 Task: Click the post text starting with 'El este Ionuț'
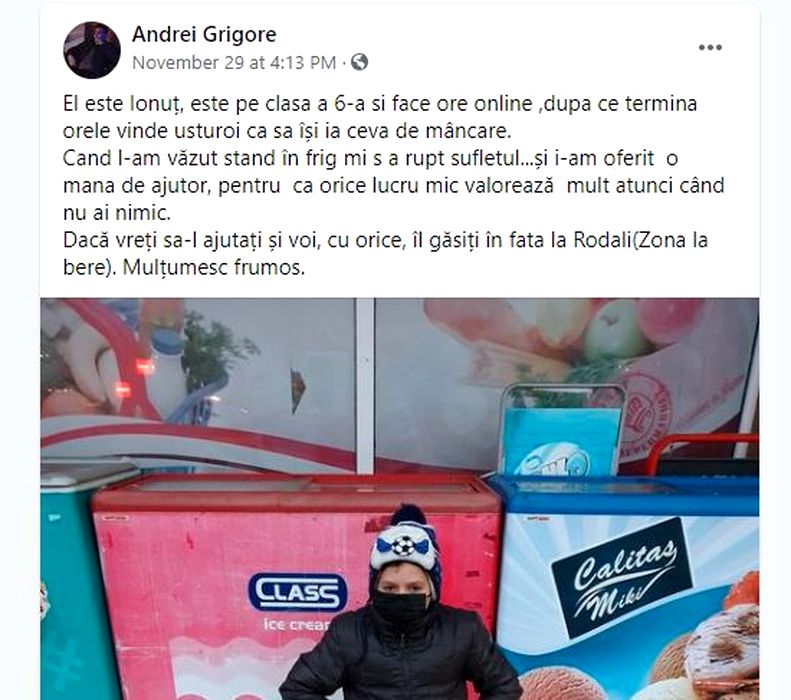click(380, 104)
